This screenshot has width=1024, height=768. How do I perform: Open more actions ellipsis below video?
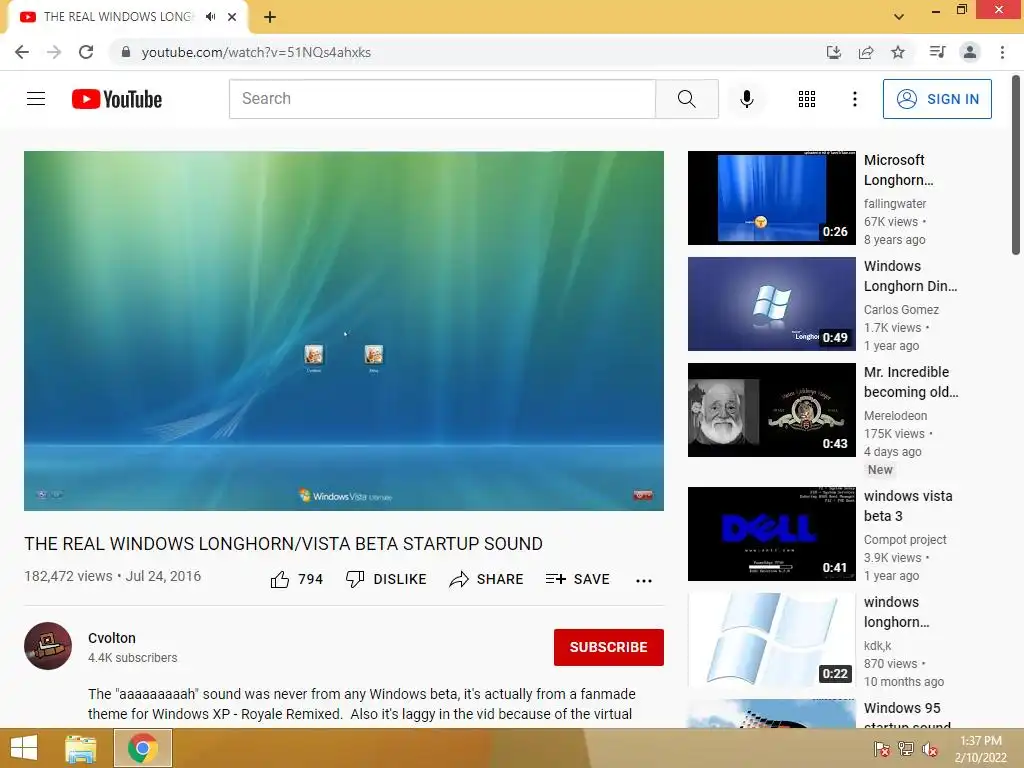644,581
